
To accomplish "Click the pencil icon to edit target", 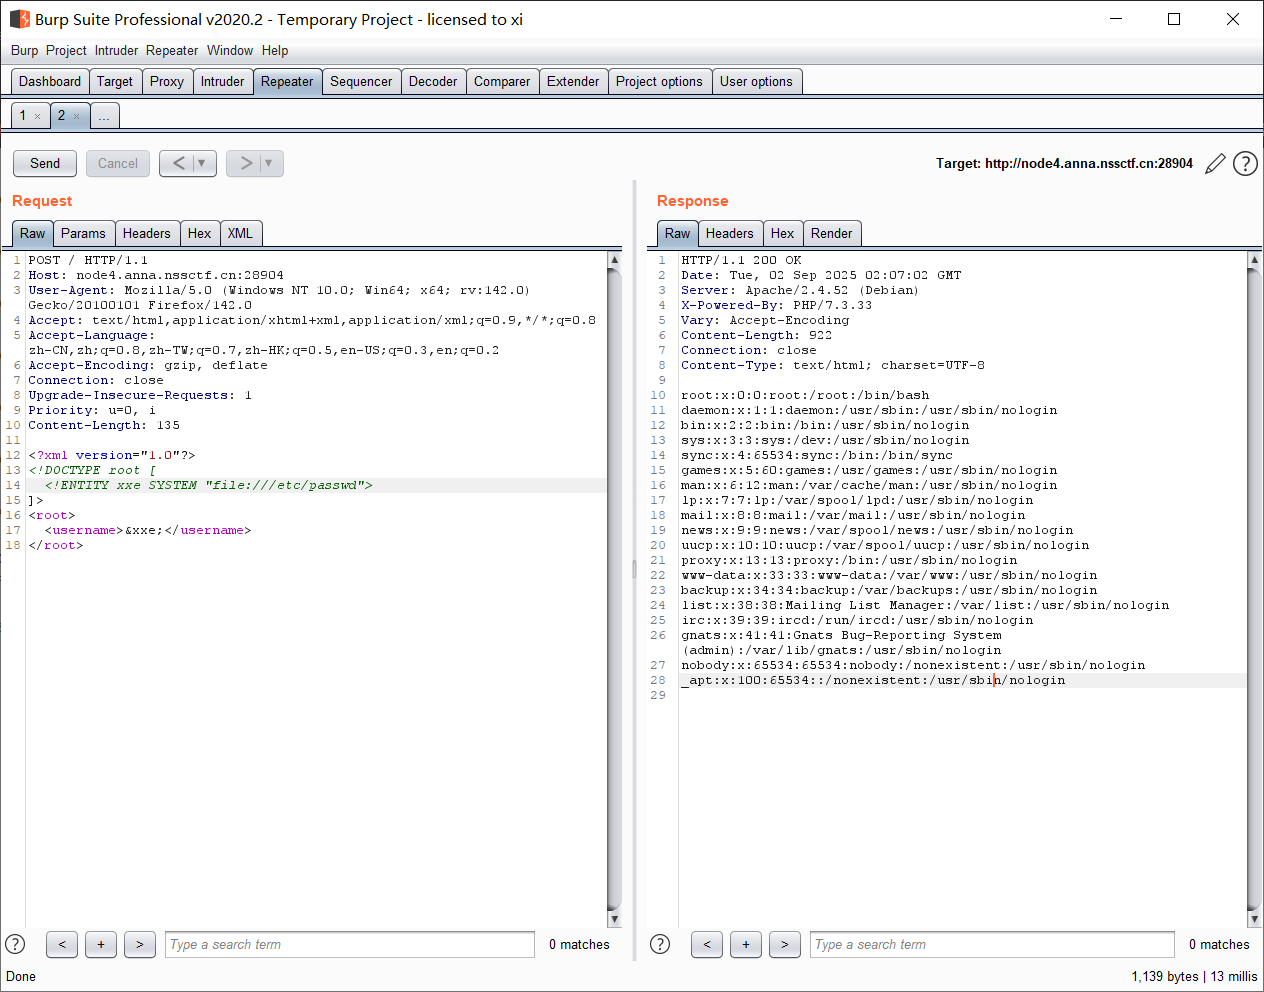I will (x=1215, y=164).
